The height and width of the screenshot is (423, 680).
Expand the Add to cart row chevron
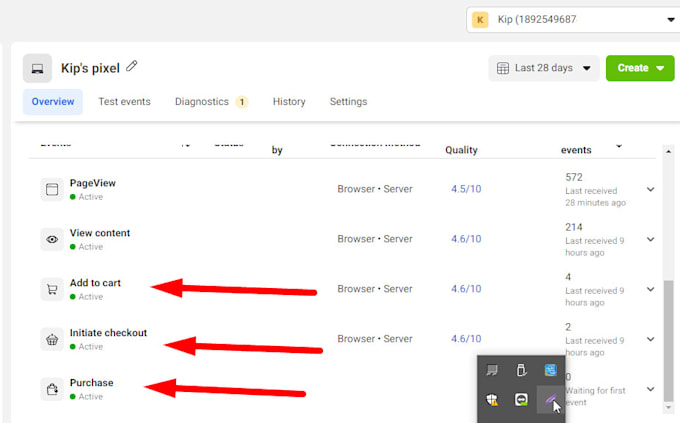[651, 289]
